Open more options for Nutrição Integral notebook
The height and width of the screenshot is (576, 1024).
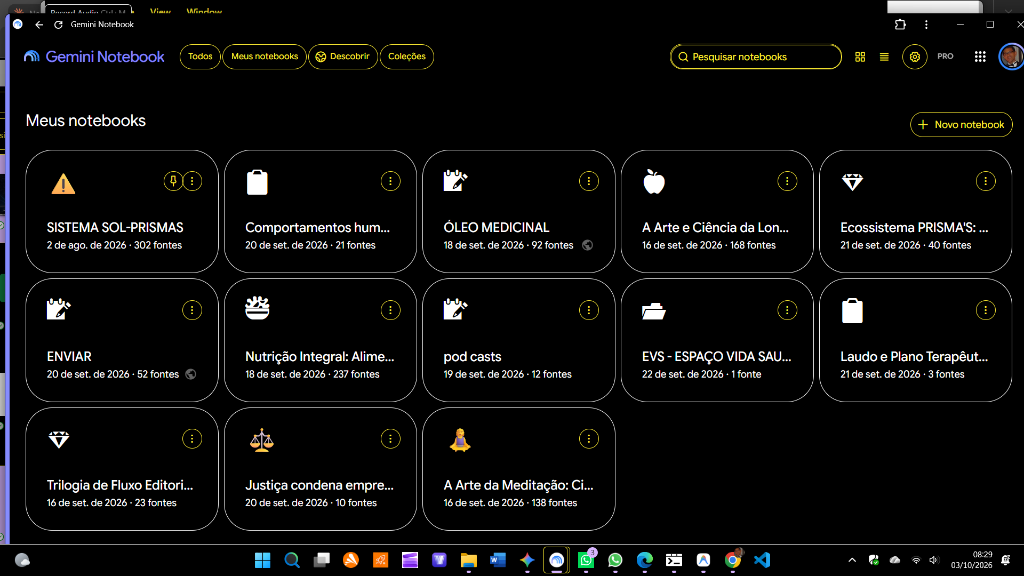click(x=391, y=310)
